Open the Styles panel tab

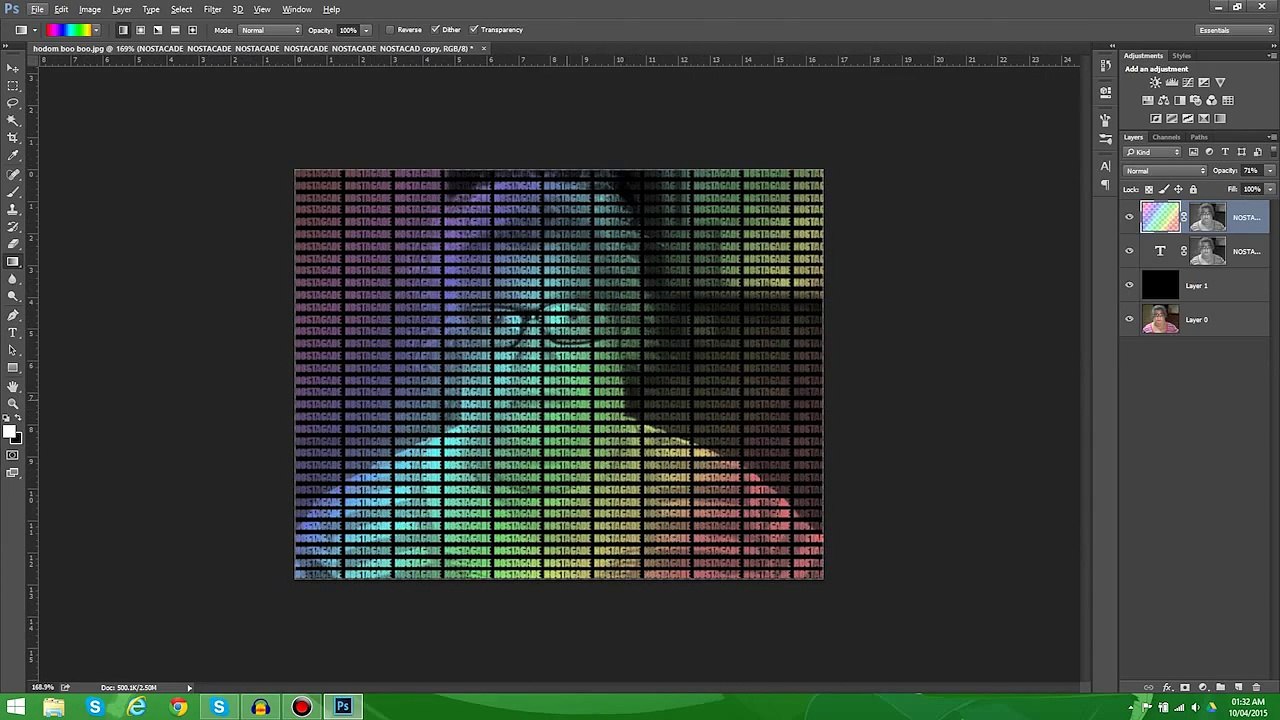[1182, 56]
